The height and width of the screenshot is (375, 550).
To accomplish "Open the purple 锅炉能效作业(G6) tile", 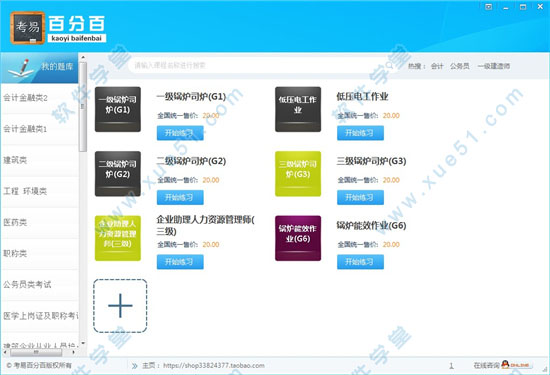I will [298, 238].
